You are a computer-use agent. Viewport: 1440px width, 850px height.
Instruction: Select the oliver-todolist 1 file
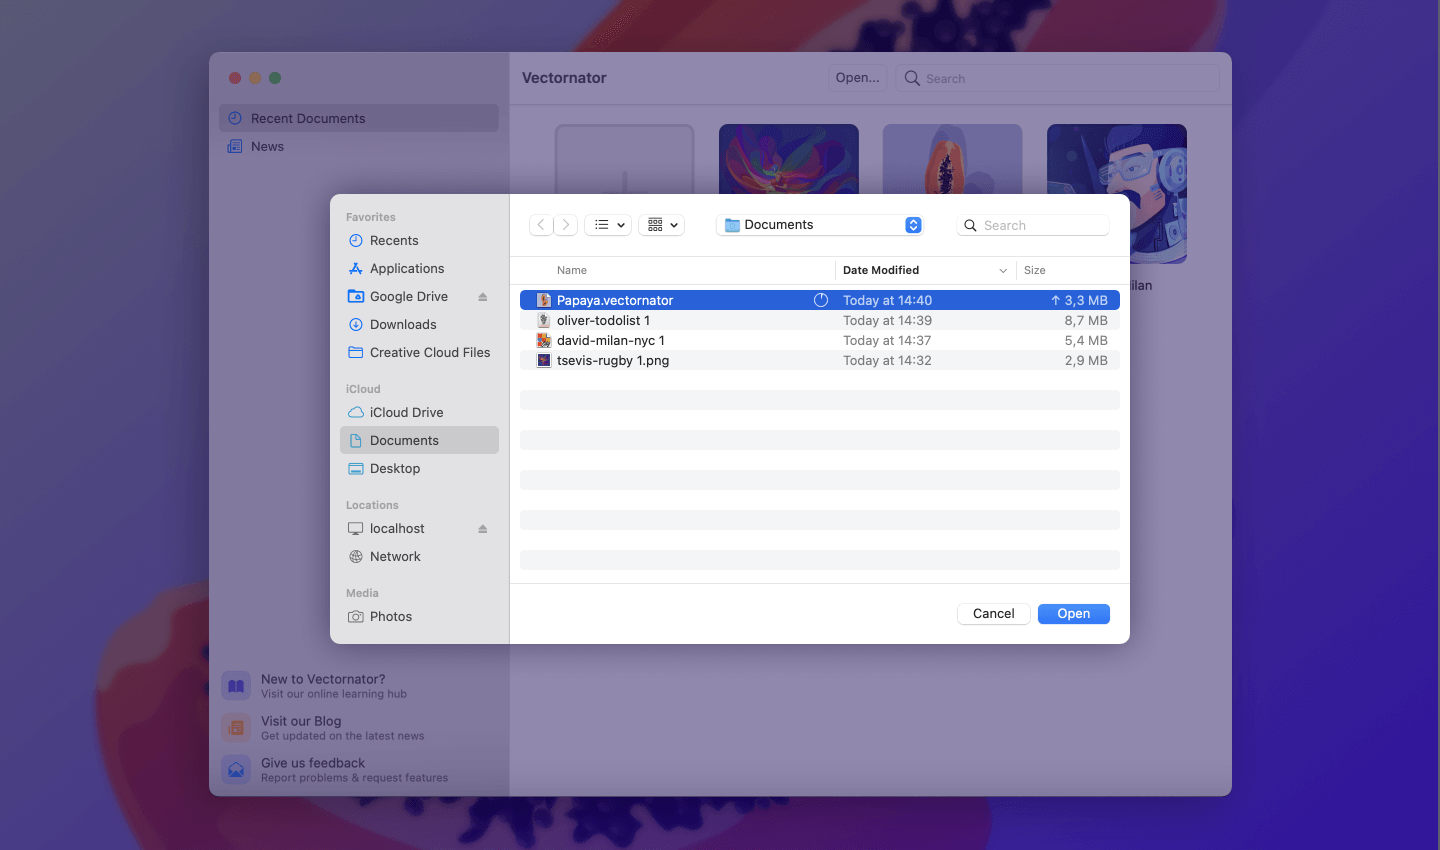(x=820, y=320)
